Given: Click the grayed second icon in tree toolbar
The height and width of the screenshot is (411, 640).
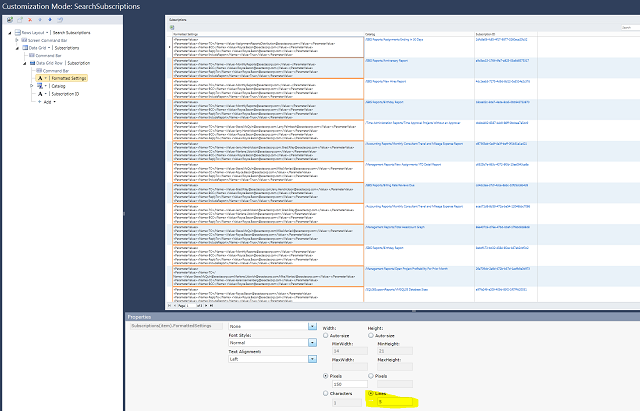Looking at the screenshot, I should click(x=20, y=20).
